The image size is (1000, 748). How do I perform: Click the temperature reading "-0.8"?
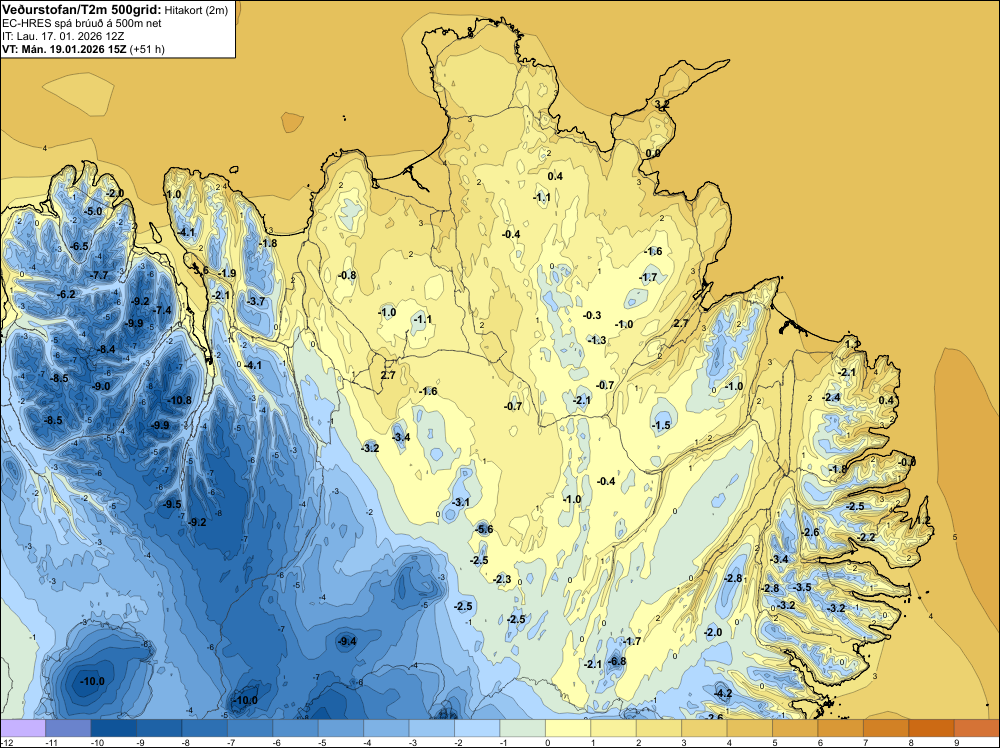tap(347, 275)
